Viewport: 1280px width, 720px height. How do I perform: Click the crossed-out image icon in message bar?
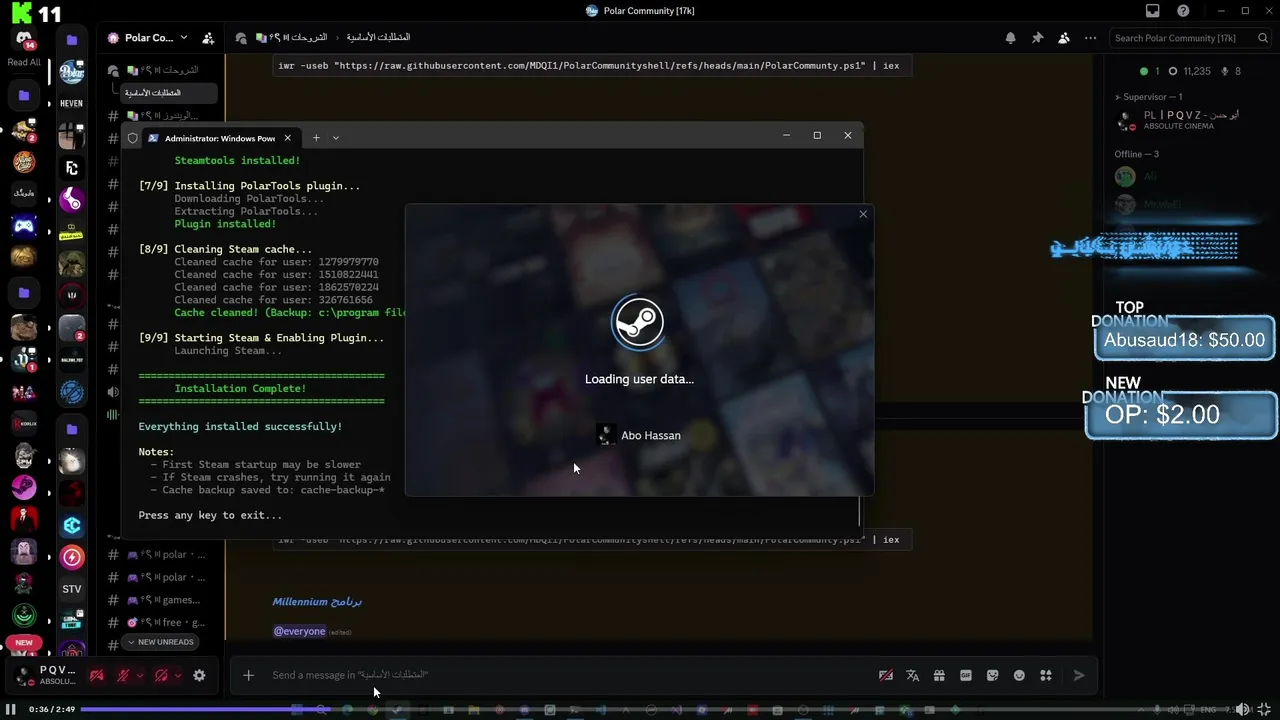coord(885,675)
